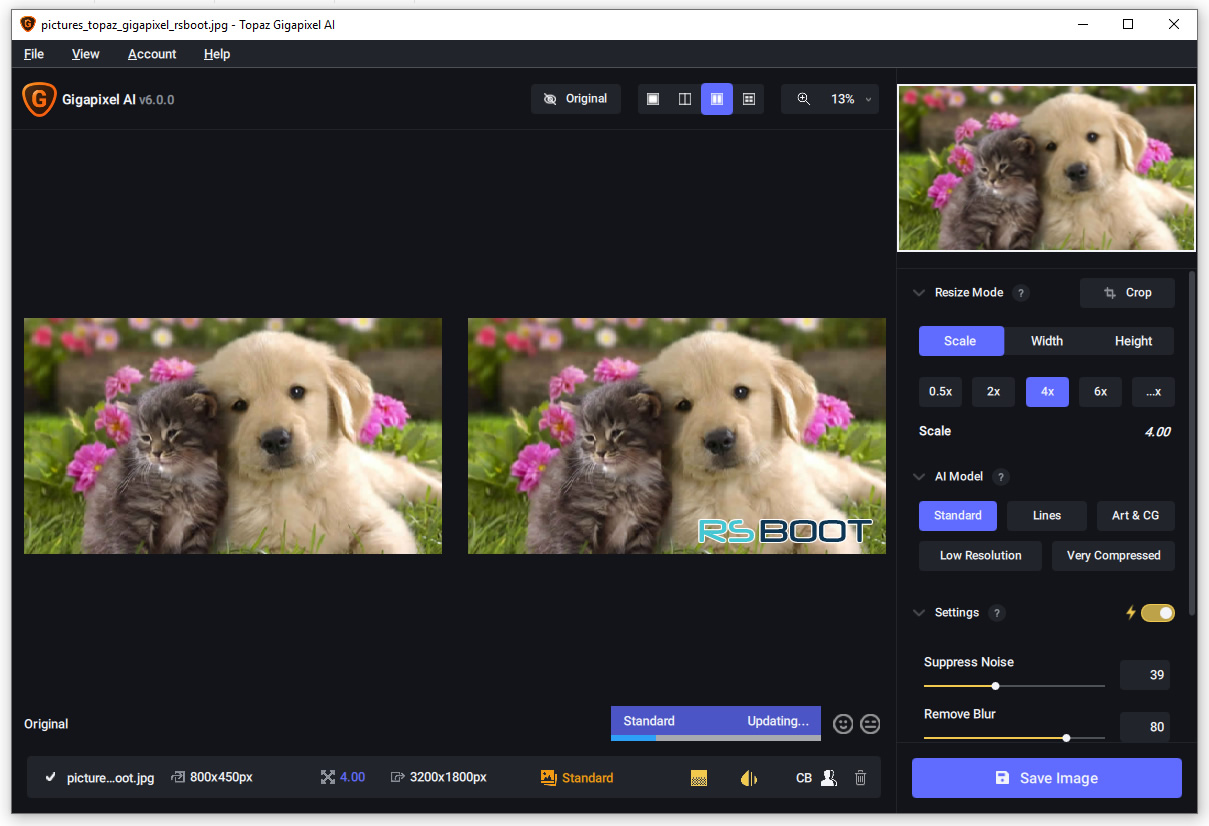Collapse the AI Model section
1209x826 pixels.
919,477
